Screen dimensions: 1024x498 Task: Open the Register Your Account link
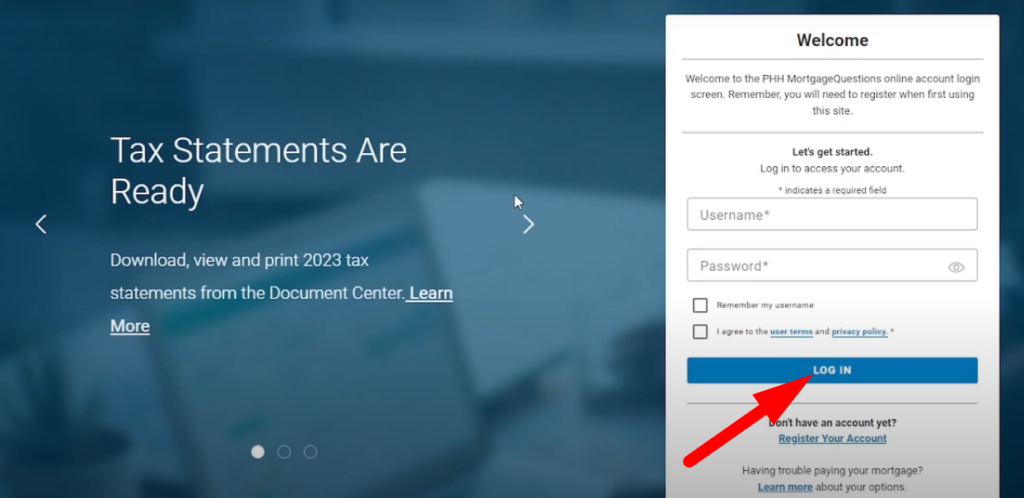[x=832, y=439]
